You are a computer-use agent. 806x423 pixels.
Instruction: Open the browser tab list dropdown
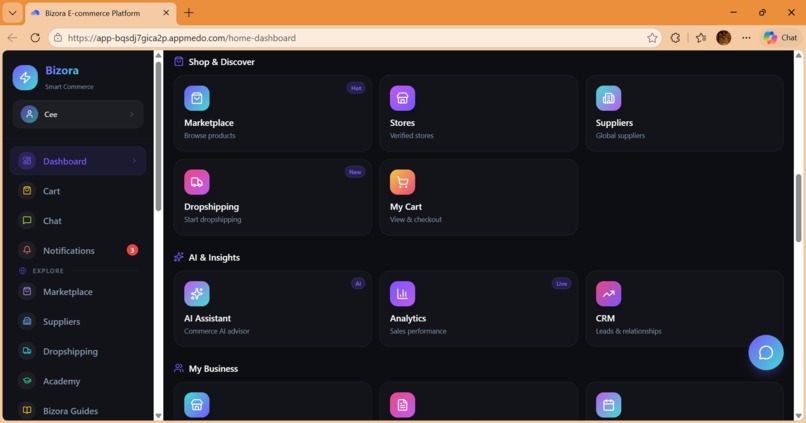coord(12,13)
